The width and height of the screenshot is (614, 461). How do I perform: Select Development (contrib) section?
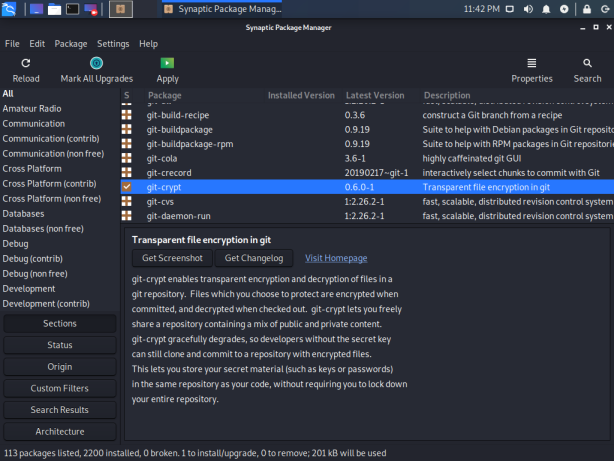46,304
